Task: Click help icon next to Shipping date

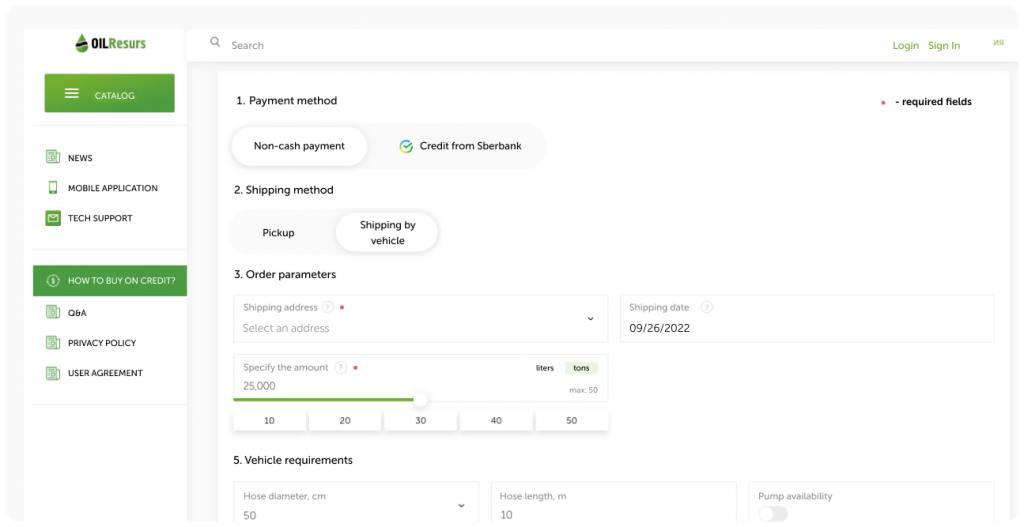Action: tap(707, 308)
